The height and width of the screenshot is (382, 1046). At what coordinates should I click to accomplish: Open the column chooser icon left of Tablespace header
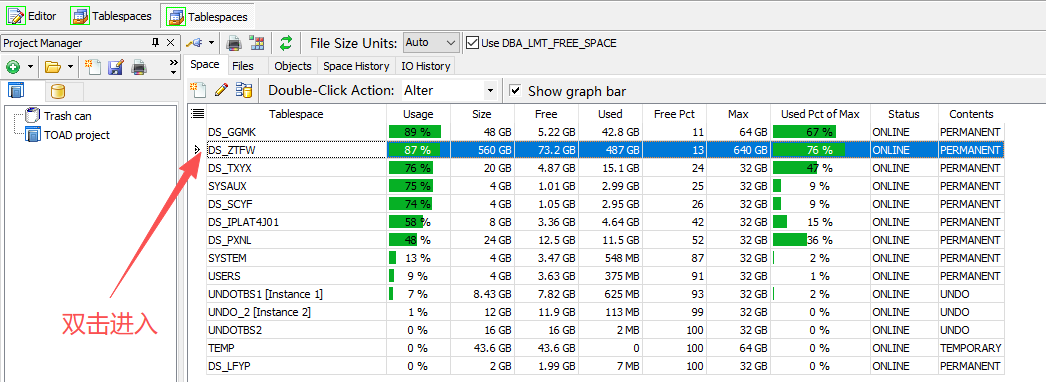(197, 113)
